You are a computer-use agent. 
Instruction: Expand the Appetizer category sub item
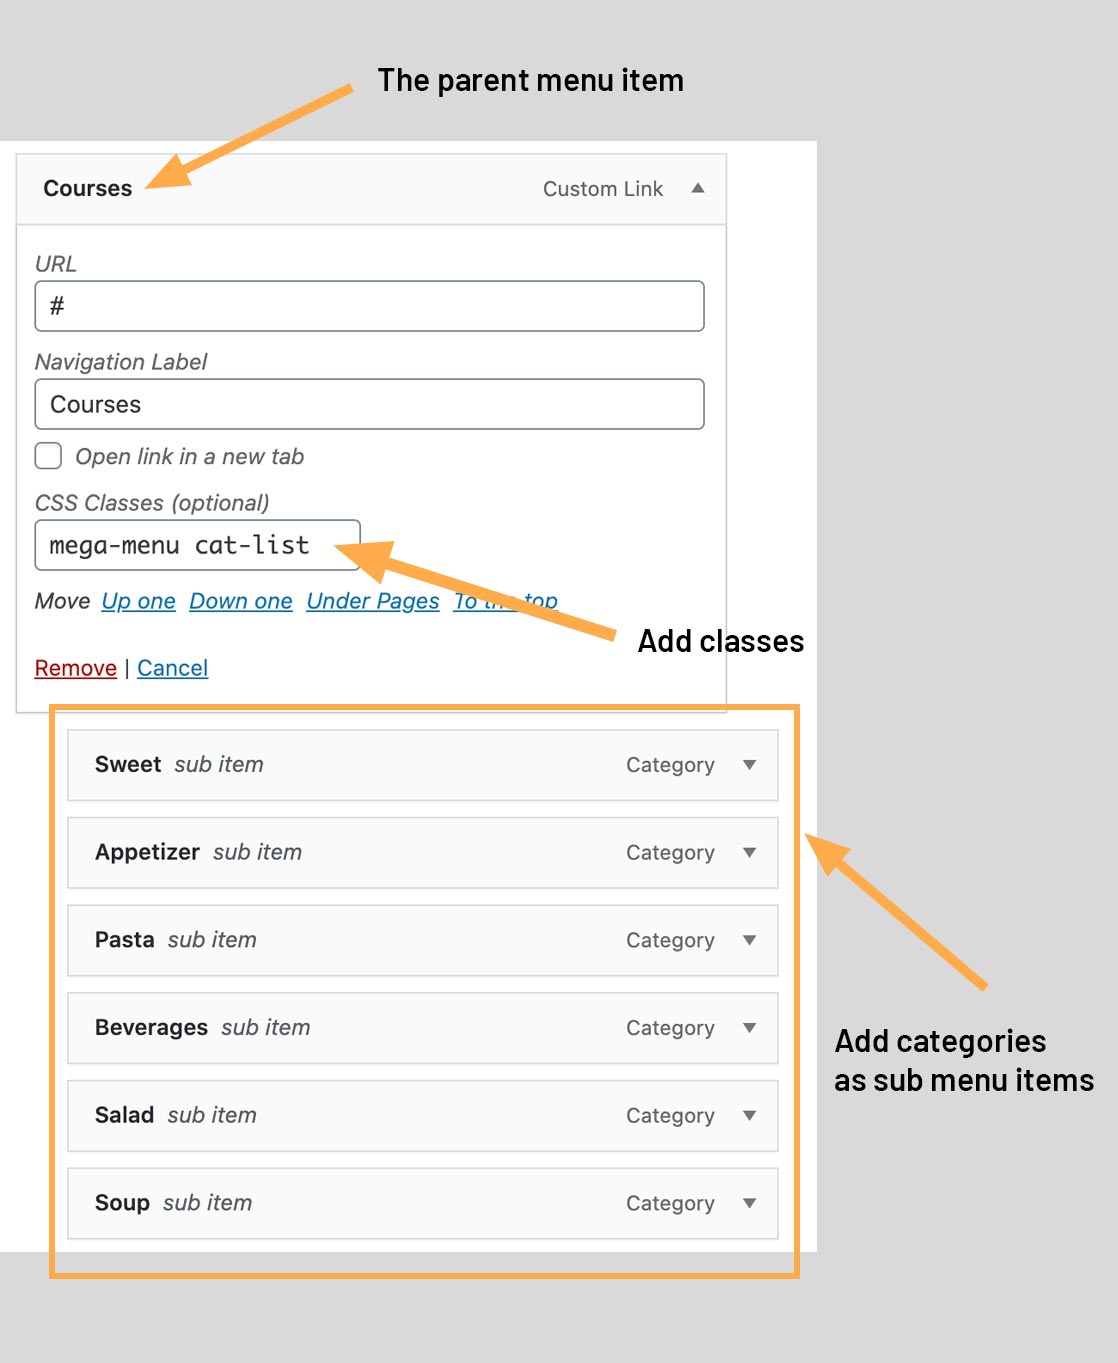pos(749,853)
